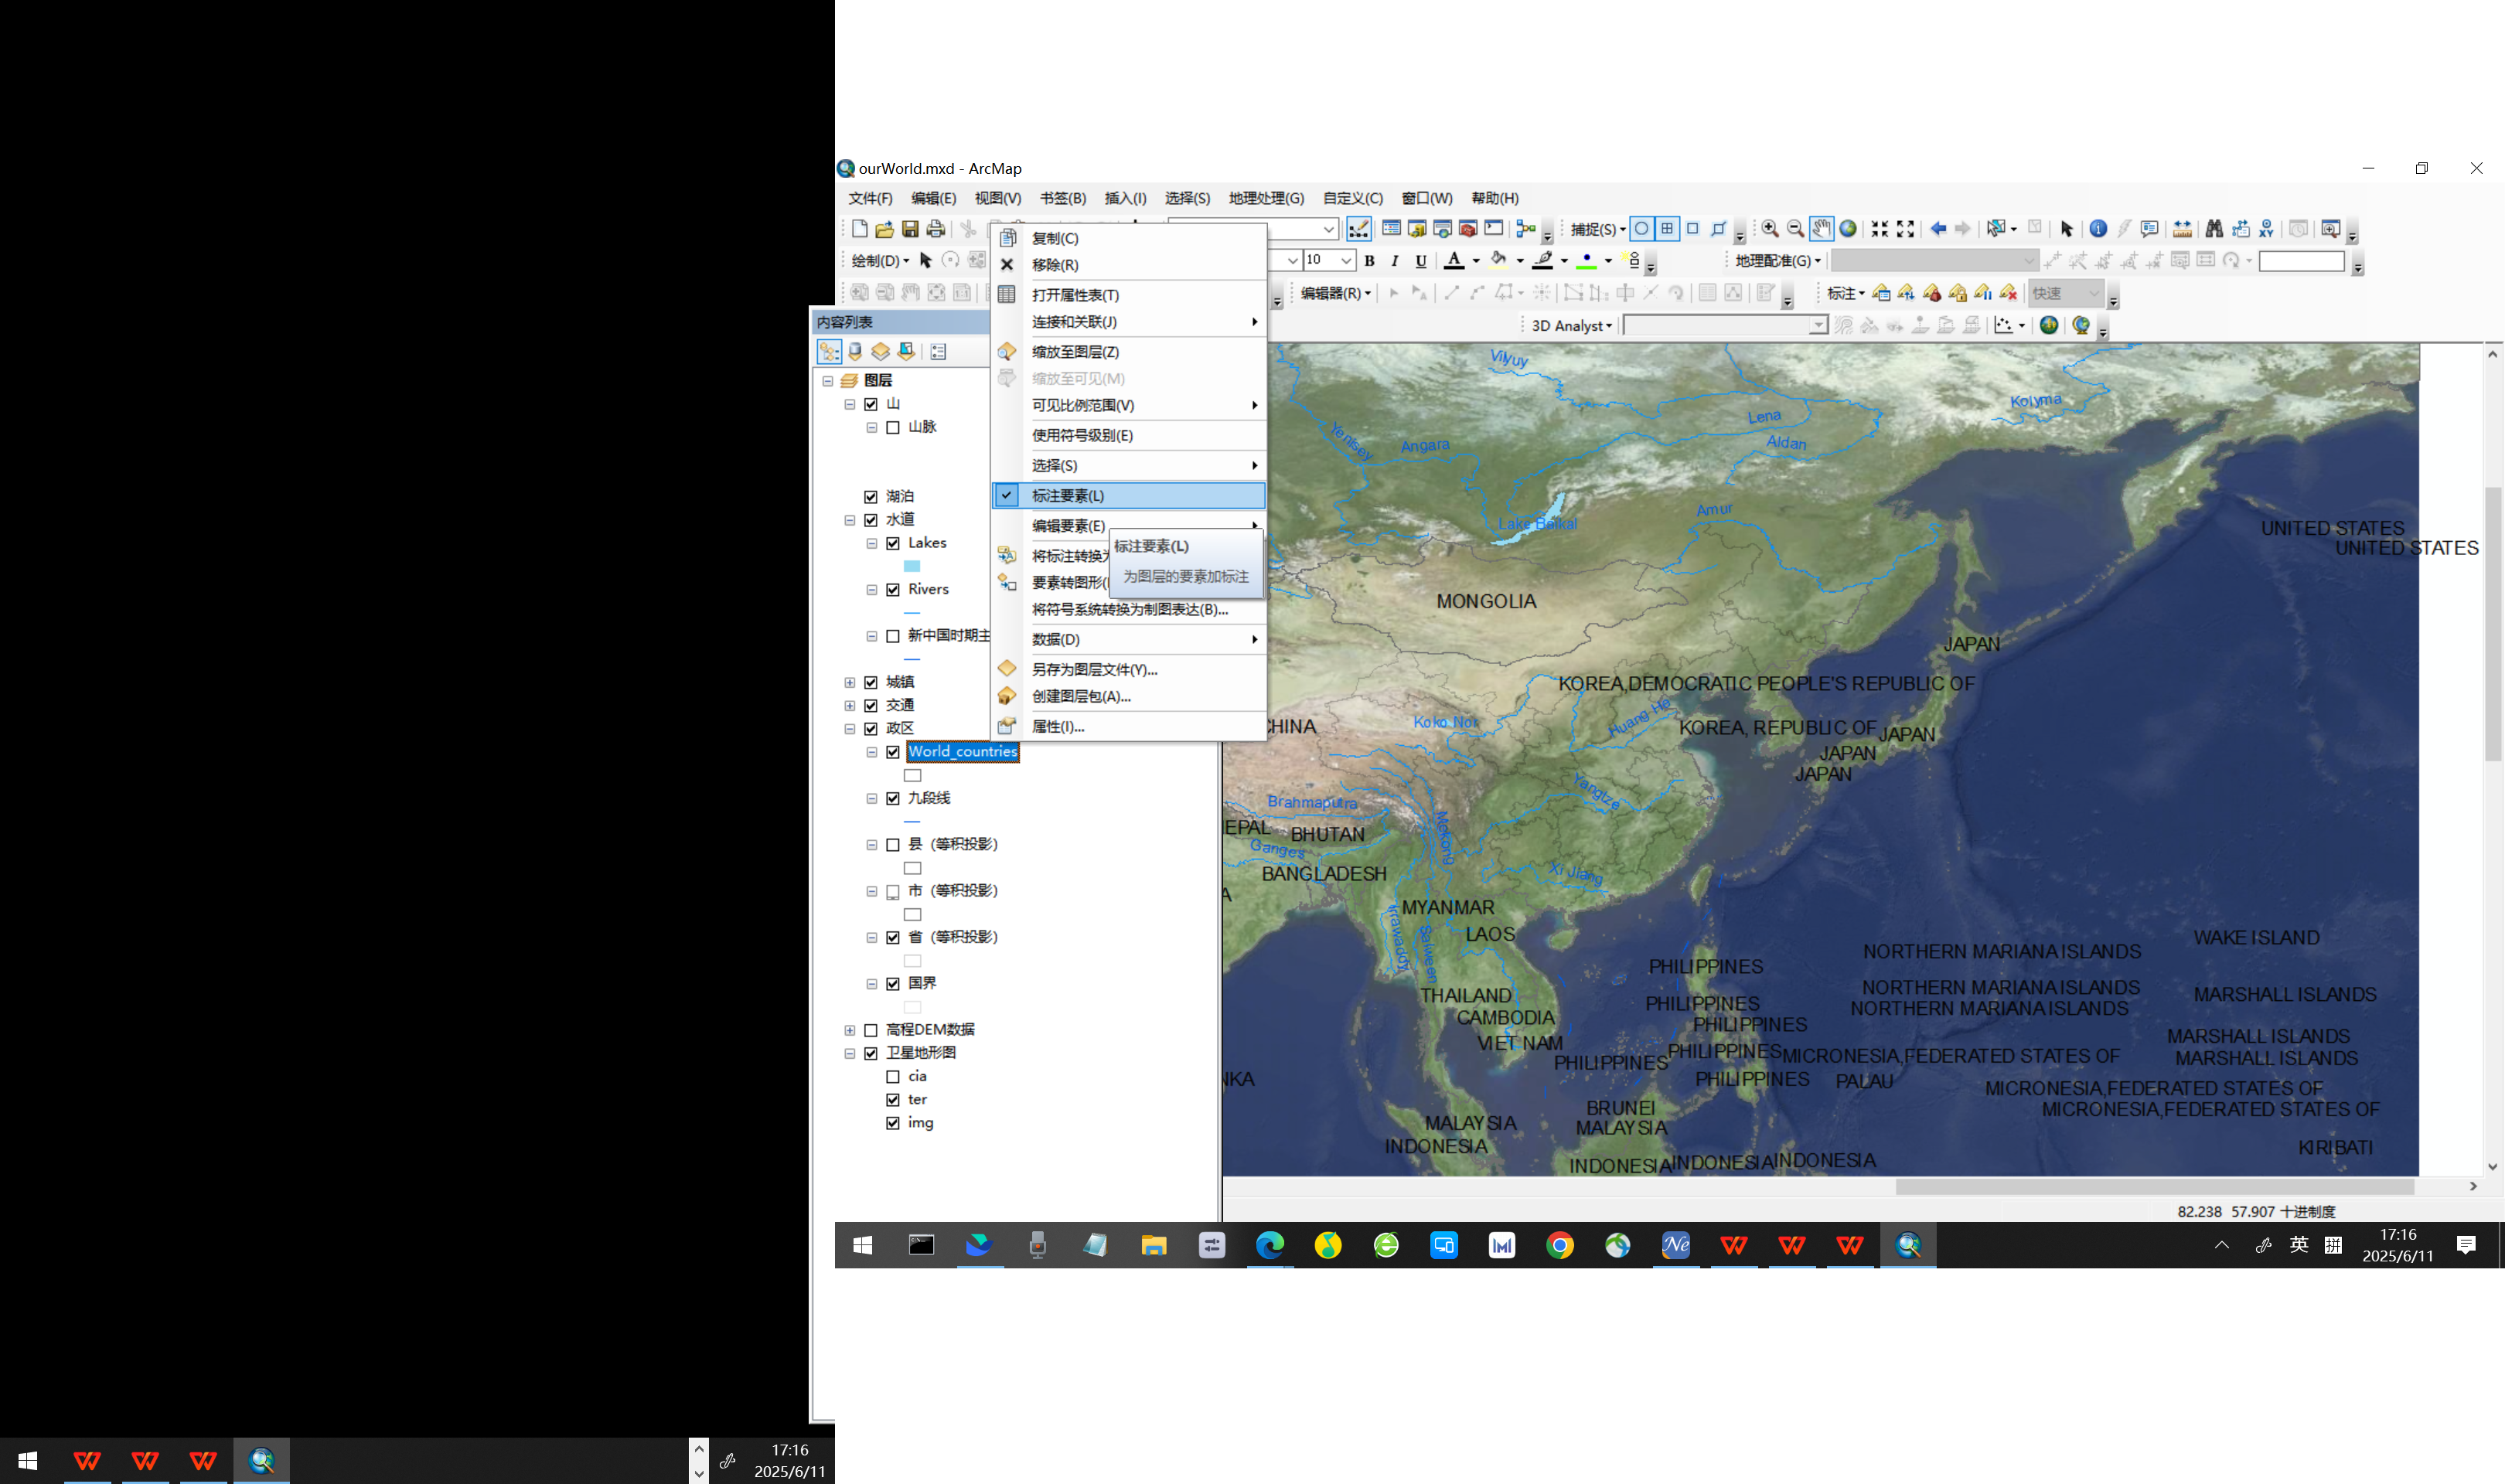Launch ArcGlobe from 3D Analyst toolbar
The width and height of the screenshot is (2505, 1484).
2081,325
